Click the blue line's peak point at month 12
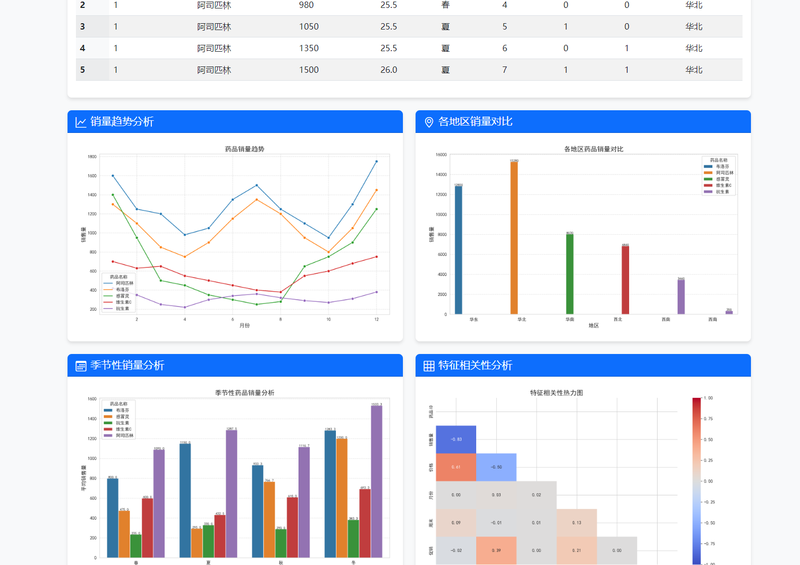This screenshot has height=565, width=800. [377, 161]
